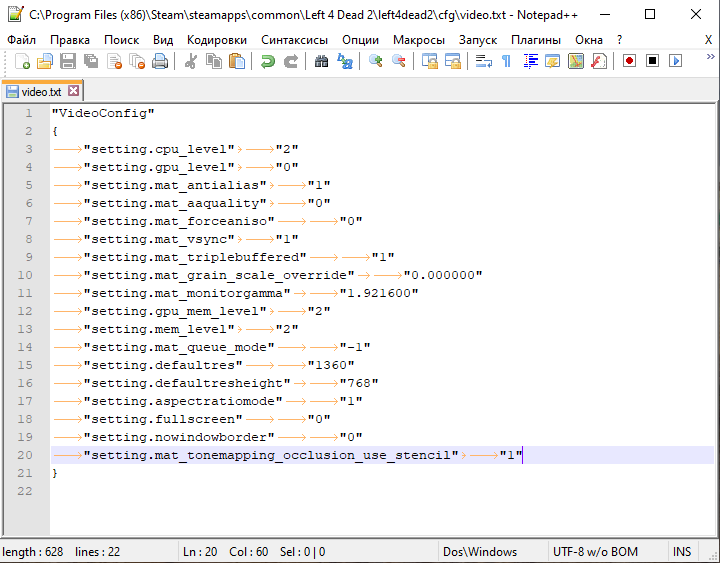Image resolution: width=720 pixels, height=563 pixels.
Task: Print the document with printer icon
Action: 160,61
